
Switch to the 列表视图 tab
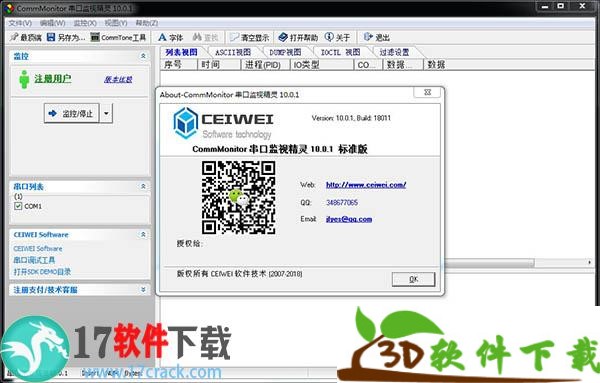pyautogui.click(x=181, y=52)
